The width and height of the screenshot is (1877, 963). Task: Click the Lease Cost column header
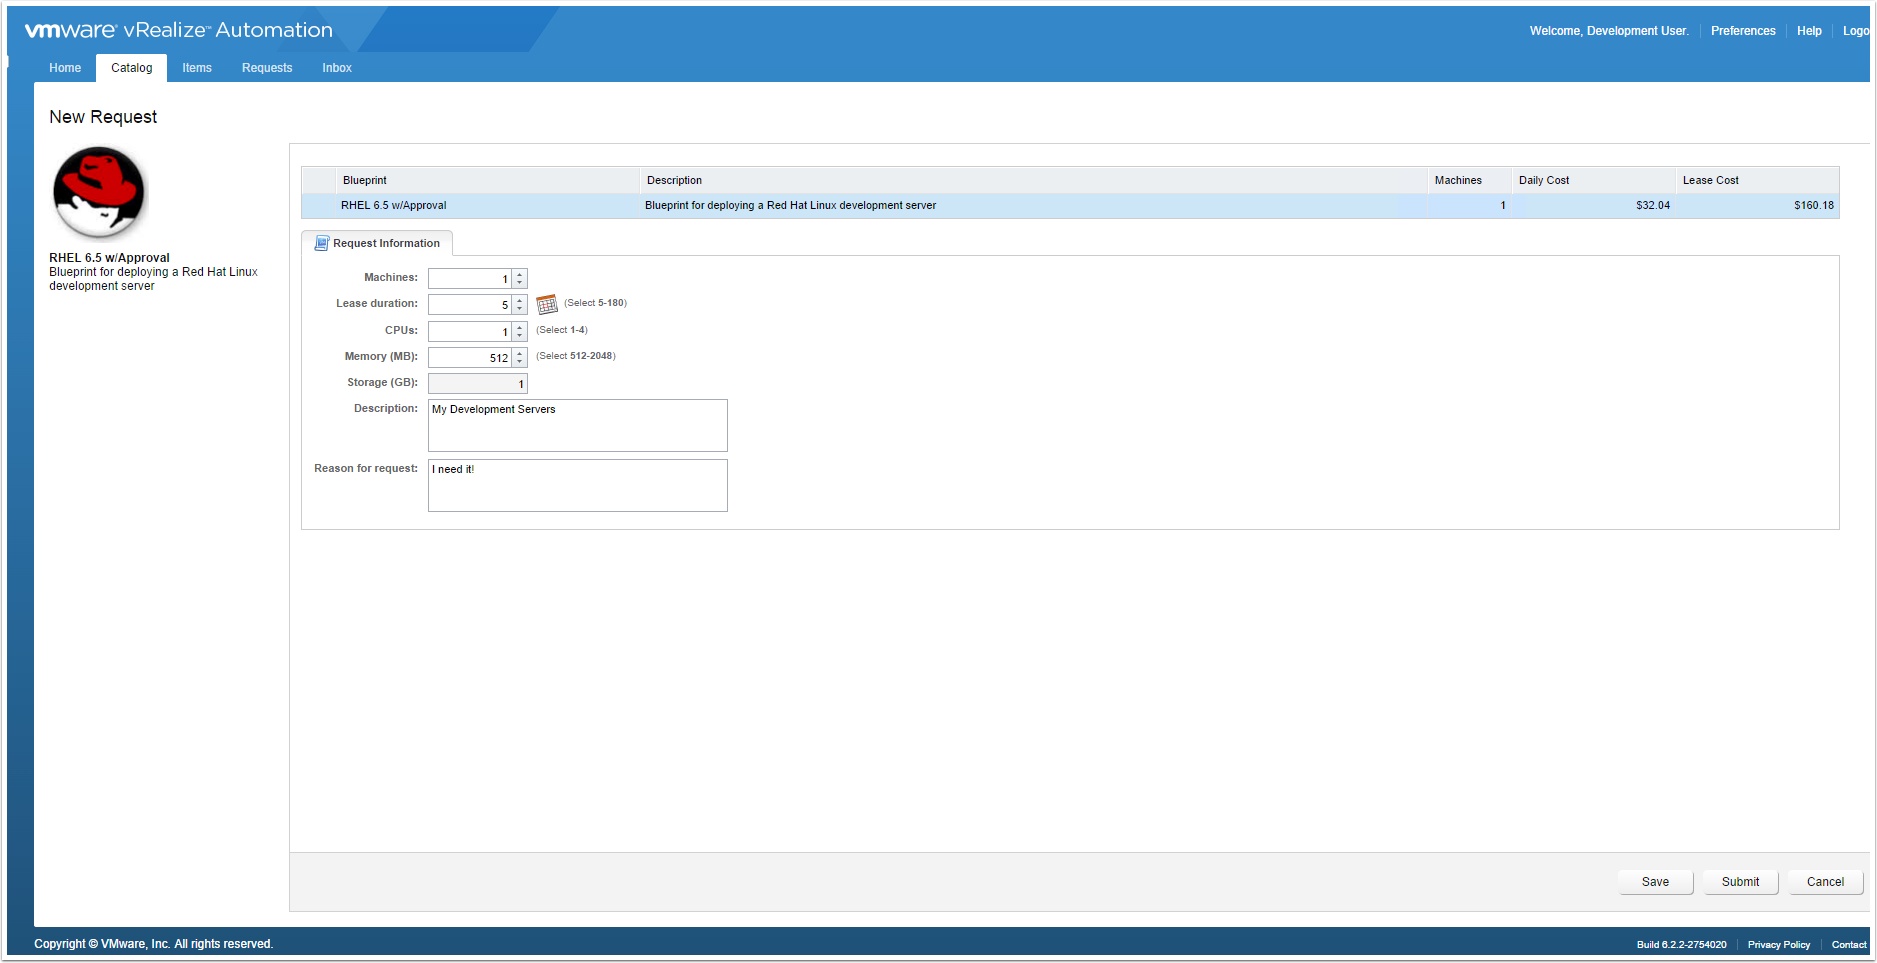[x=1757, y=181]
